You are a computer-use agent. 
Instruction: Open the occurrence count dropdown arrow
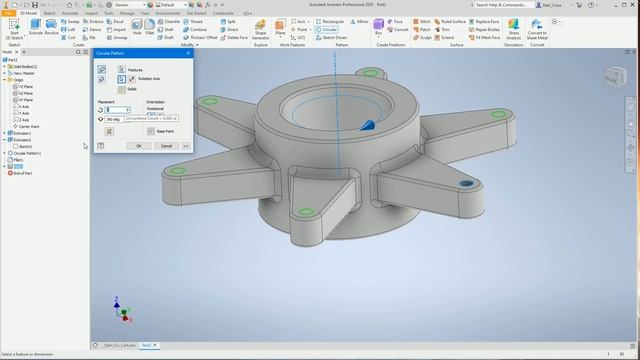click(x=128, y=110)
